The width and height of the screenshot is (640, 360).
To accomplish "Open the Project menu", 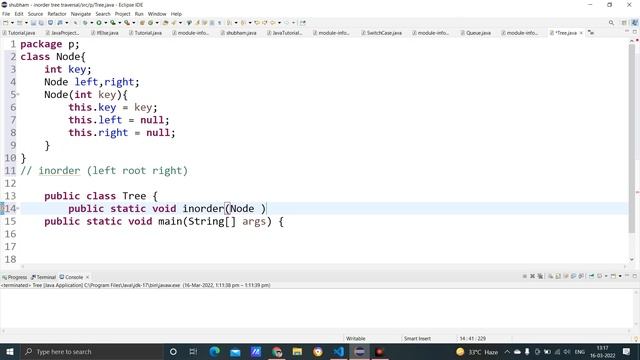I will pyautogui.click(x=122, y=14).
